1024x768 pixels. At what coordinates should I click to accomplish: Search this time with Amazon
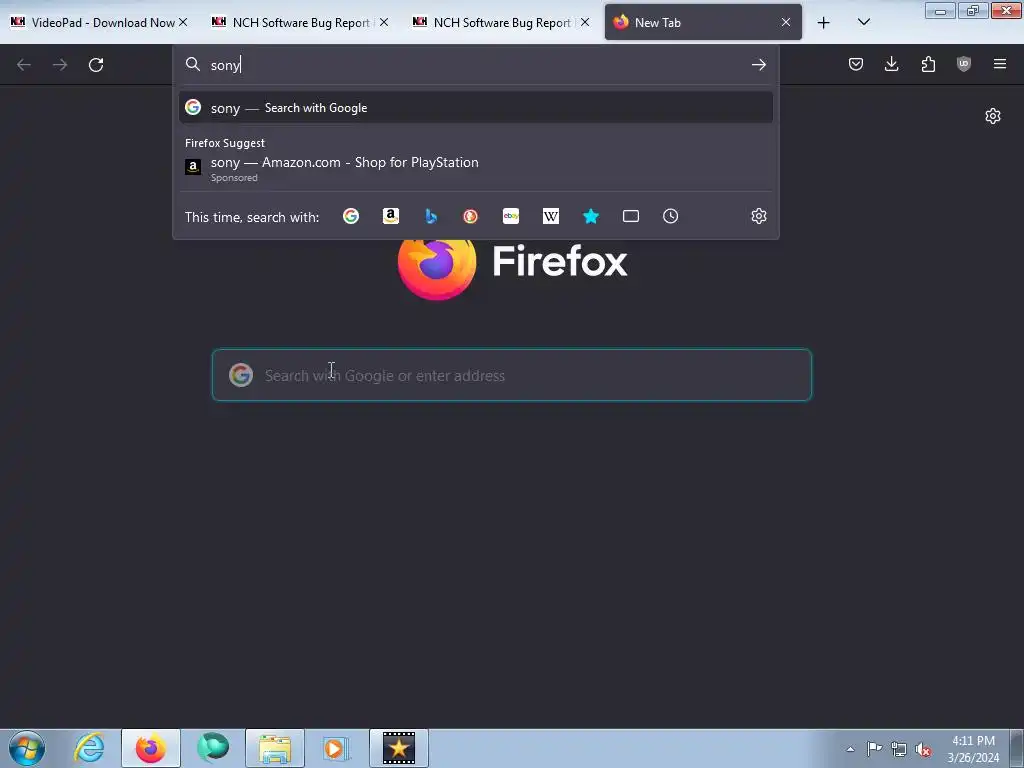click(x=391, y=216)
